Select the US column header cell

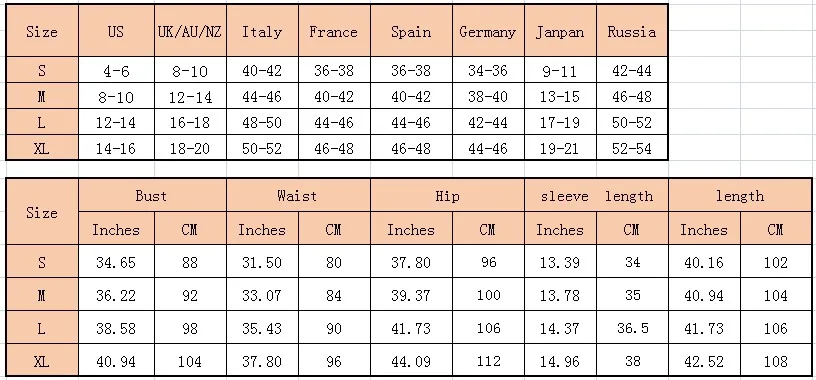pos(116,31)
